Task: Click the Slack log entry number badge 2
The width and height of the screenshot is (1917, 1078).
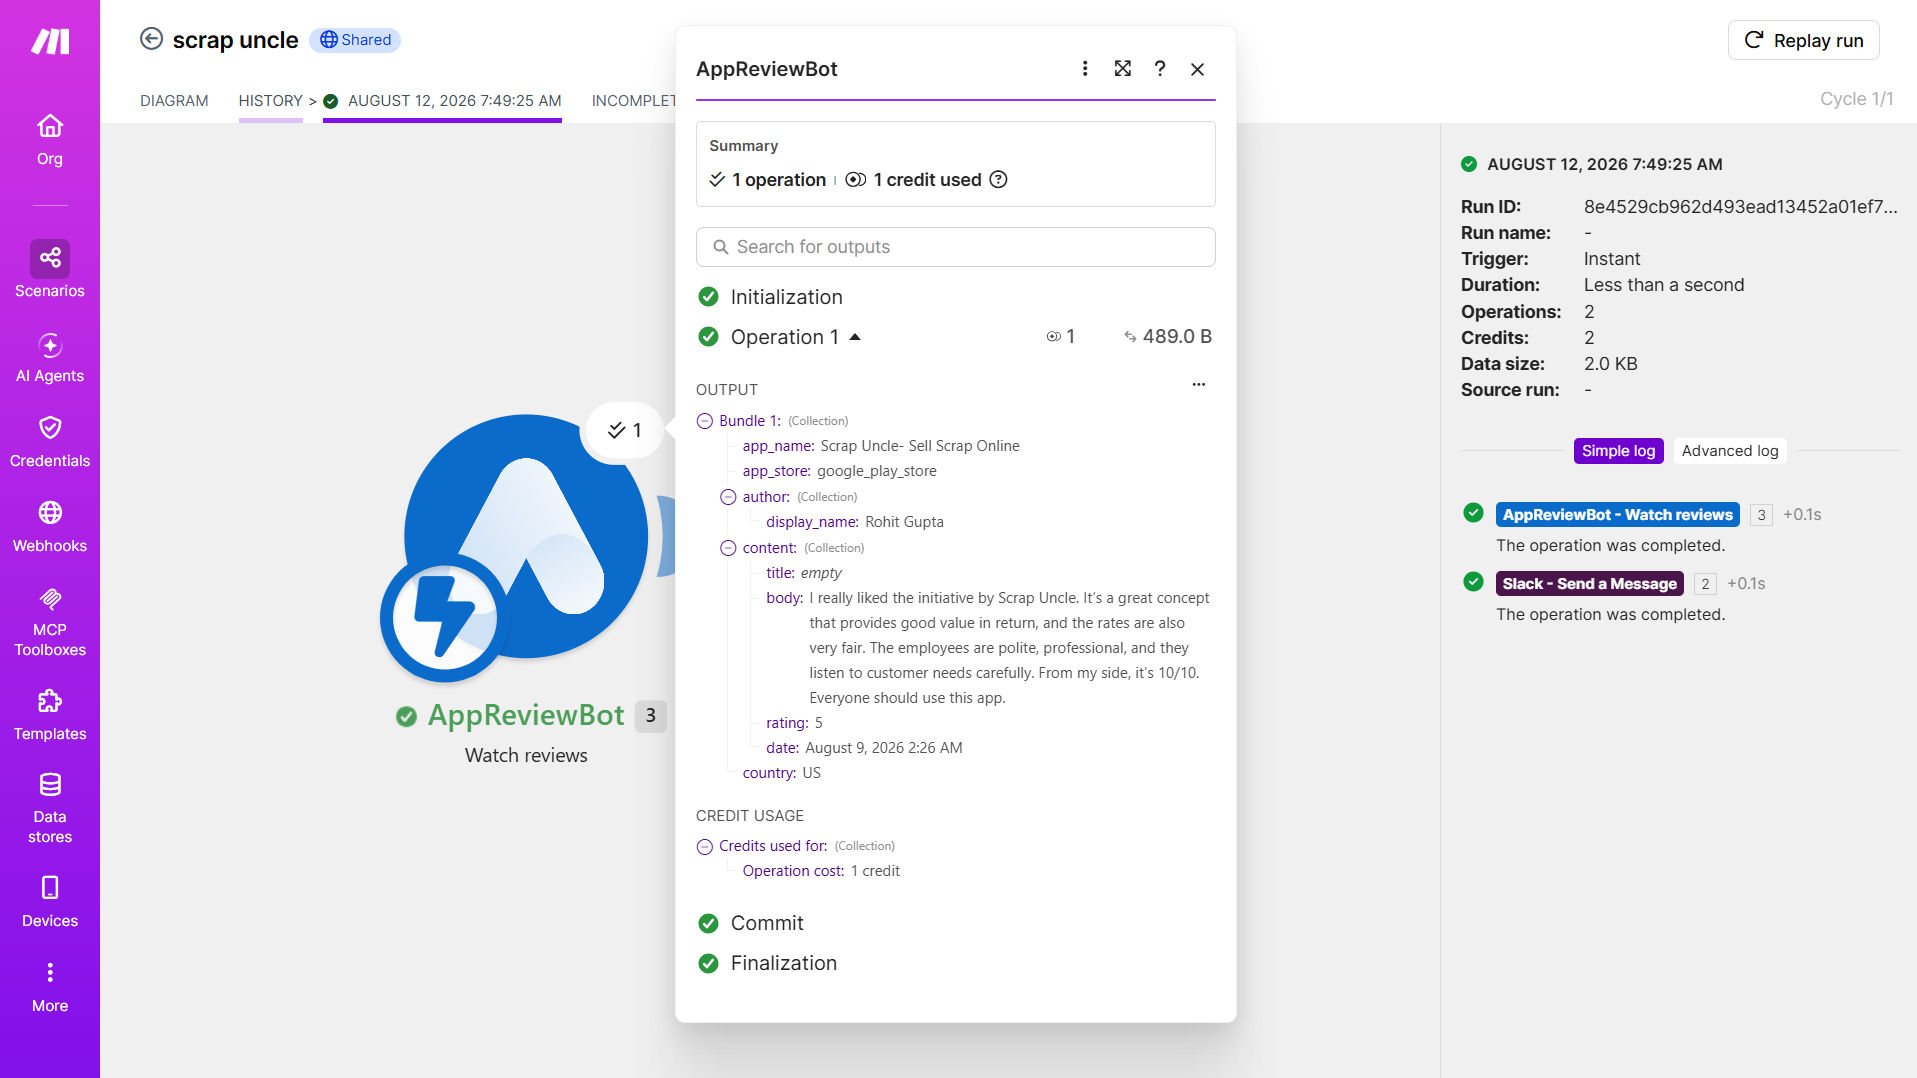Action: (x=1705, y=584)
